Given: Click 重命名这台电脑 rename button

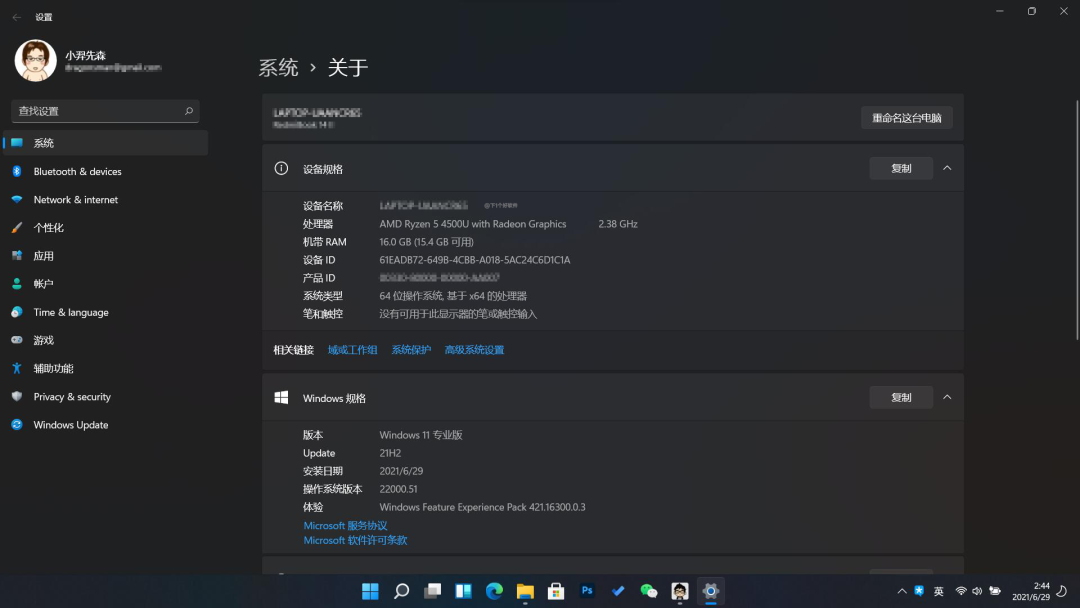Looking at the screenshot, I should pos(906,118).
